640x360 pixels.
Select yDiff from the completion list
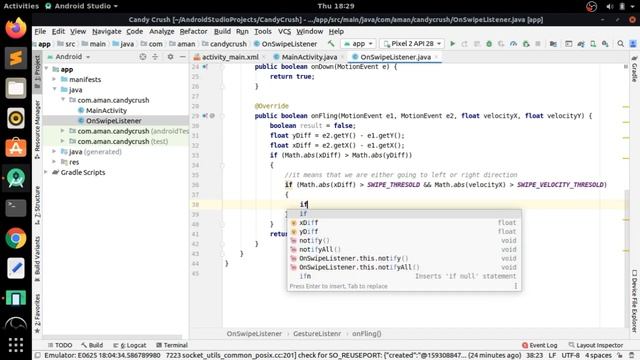[x=404, y=231]
